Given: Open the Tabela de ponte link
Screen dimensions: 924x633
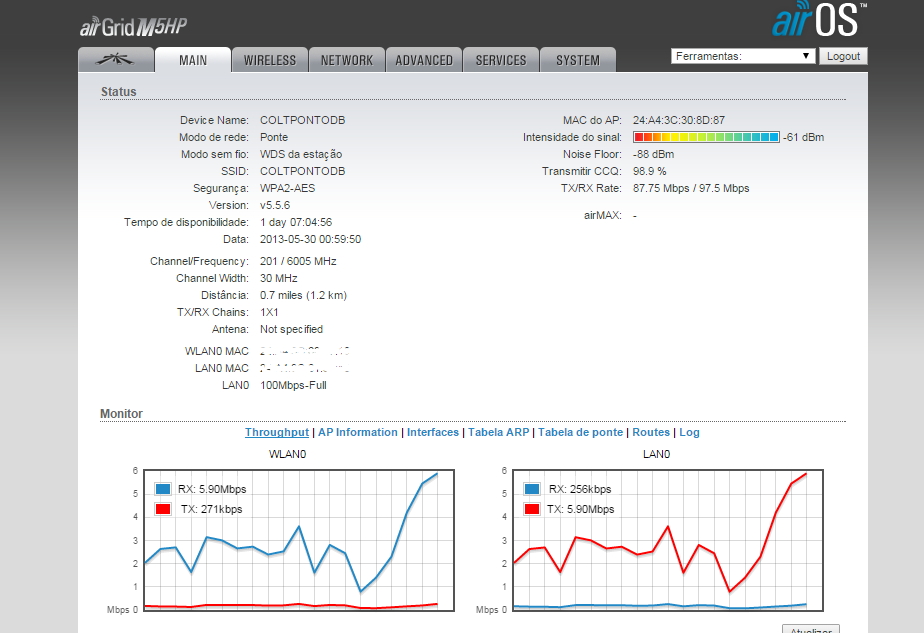Looking at the screenshot, I should point(580,432).
